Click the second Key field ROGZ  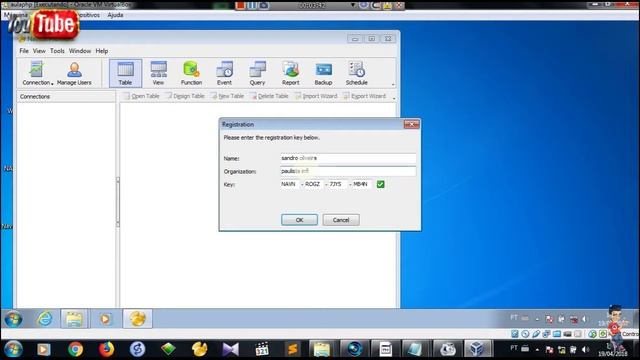(314, 184)
